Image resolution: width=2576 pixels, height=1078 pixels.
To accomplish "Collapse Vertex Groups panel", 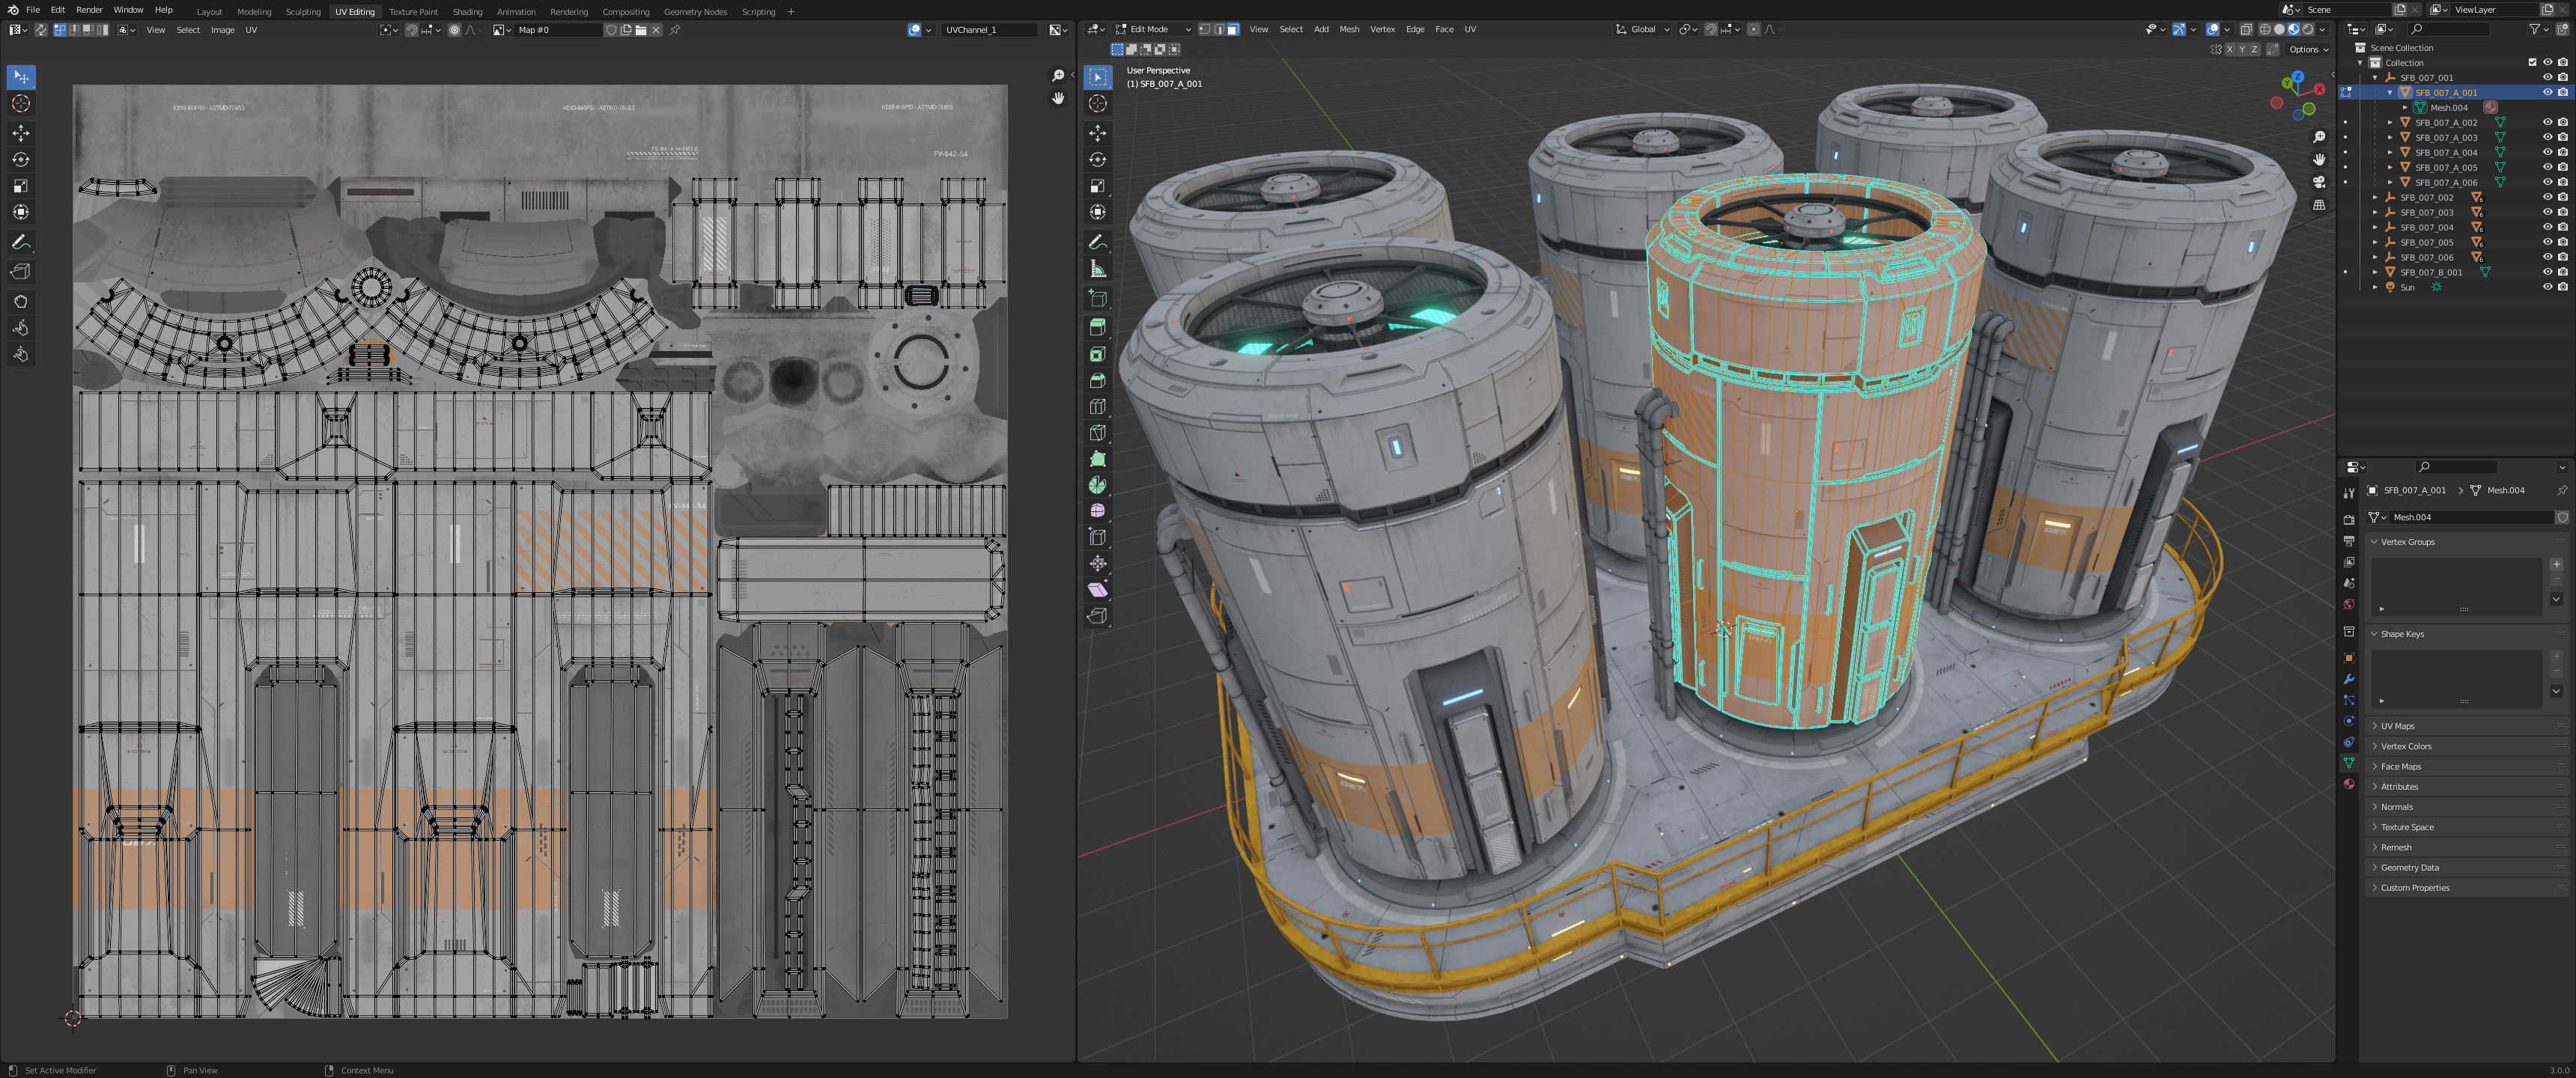I will point(2468,542).
